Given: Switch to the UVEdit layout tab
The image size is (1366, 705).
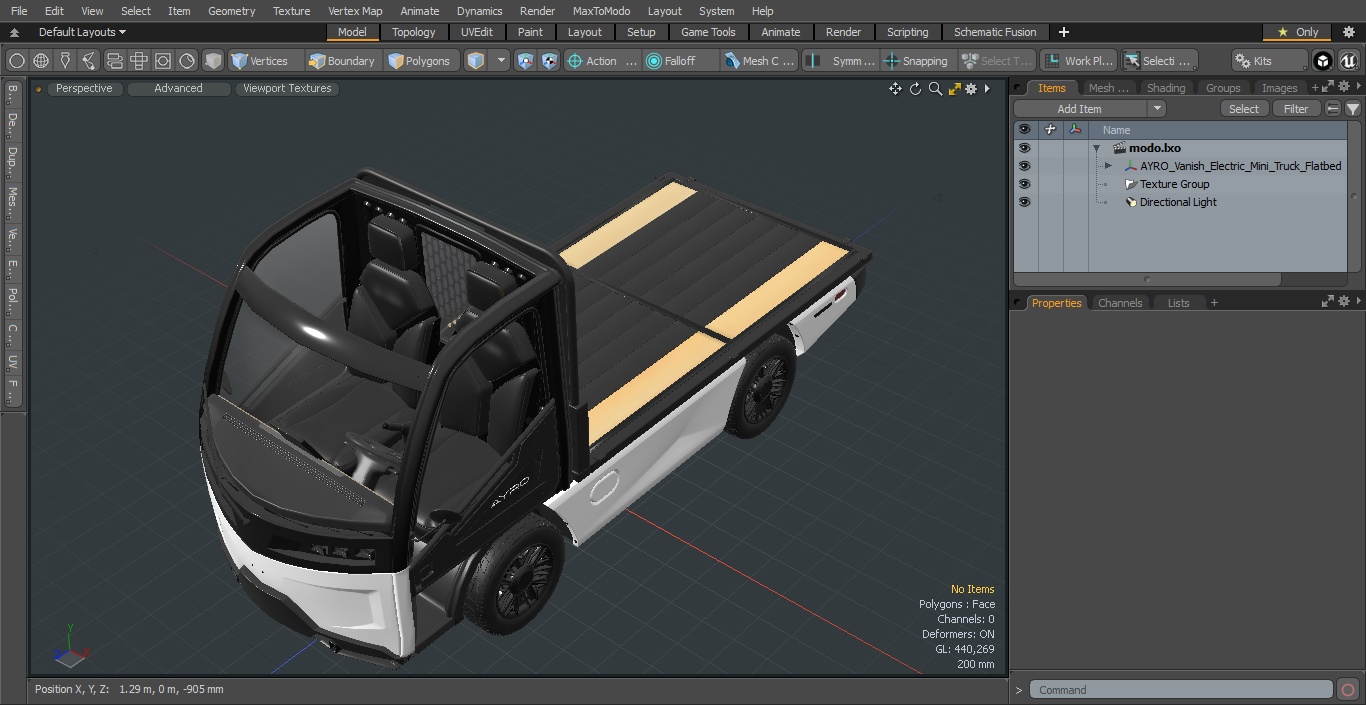Looking at the screenshot, I should click(477, 32).
